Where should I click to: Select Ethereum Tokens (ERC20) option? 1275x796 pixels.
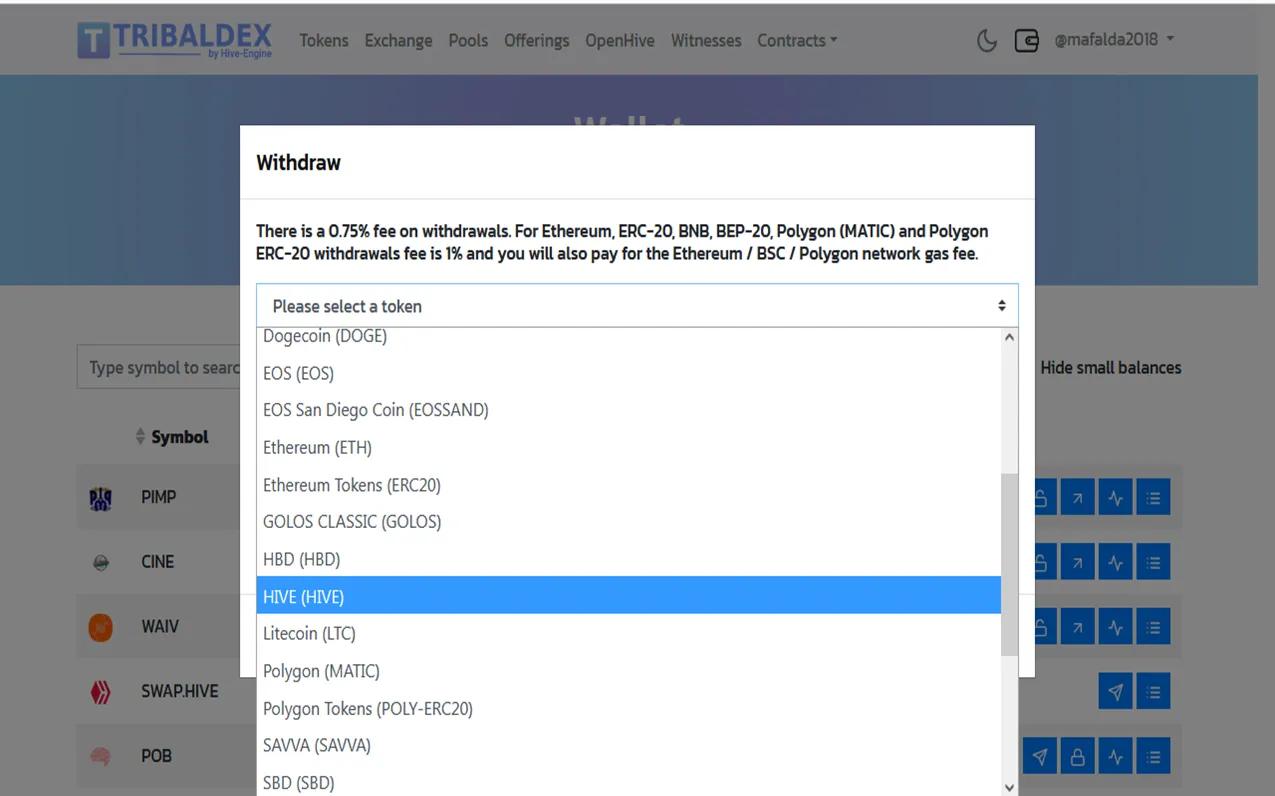pos(628,485)
